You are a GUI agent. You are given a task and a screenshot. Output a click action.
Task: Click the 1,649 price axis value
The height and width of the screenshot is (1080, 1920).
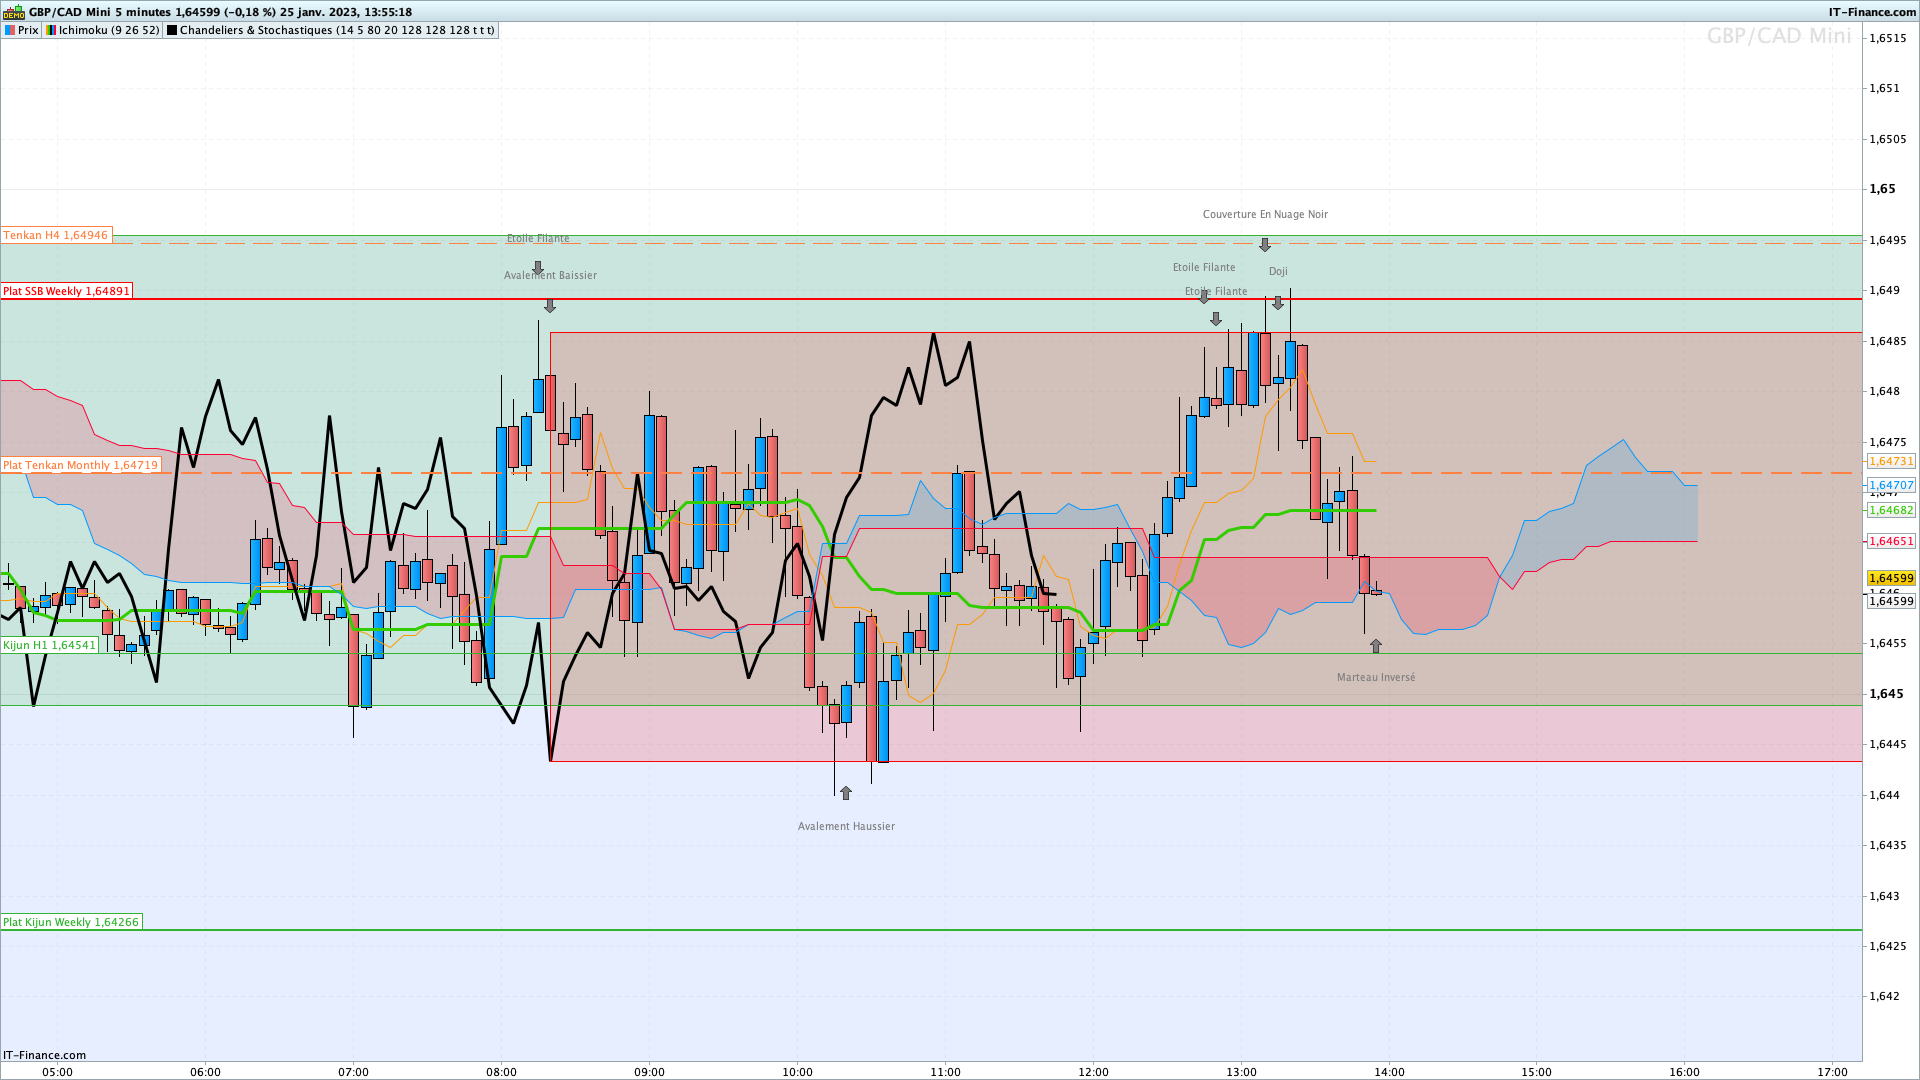(x=1885, y=290)
